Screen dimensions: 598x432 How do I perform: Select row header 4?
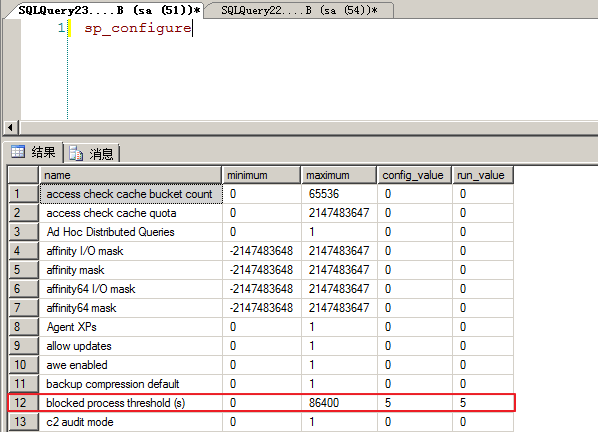pos(24,251)
